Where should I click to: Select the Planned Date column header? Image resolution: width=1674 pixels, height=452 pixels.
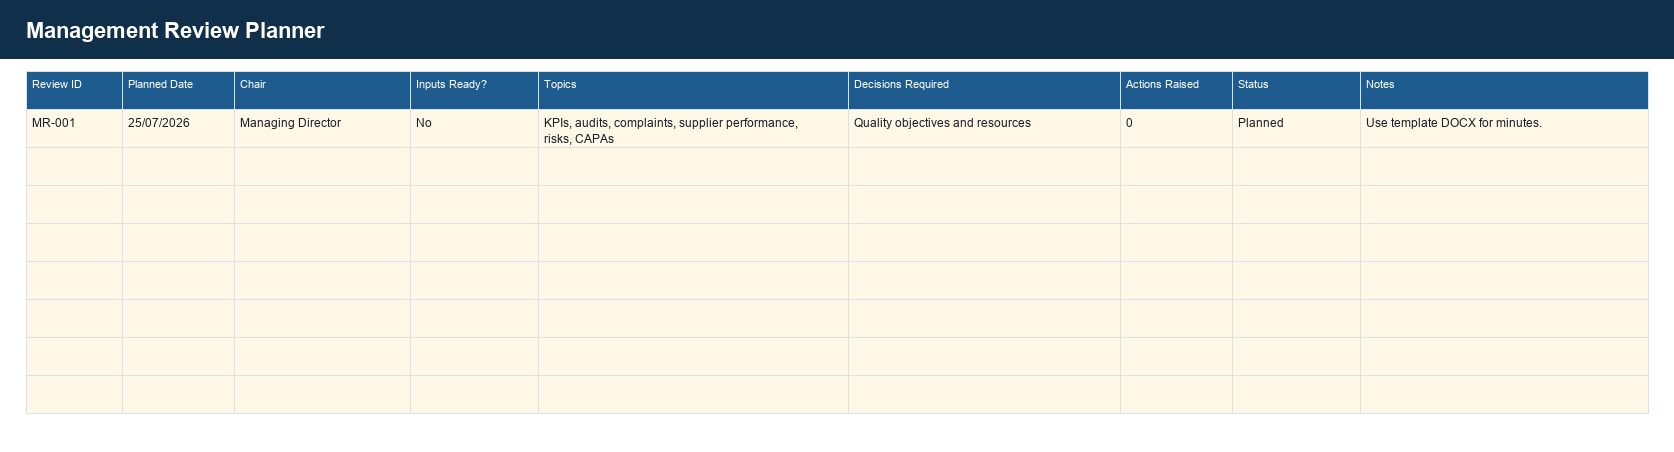(x=178, y=90)
